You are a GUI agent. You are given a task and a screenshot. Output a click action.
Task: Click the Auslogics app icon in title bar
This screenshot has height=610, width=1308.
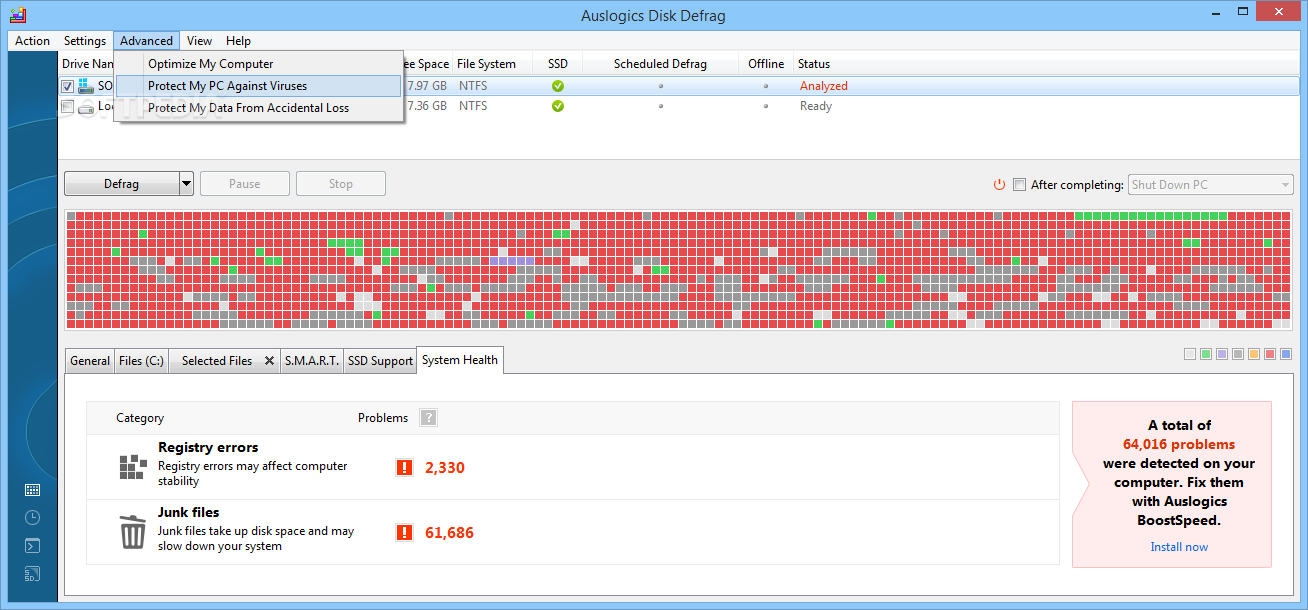tap(19, 15)
